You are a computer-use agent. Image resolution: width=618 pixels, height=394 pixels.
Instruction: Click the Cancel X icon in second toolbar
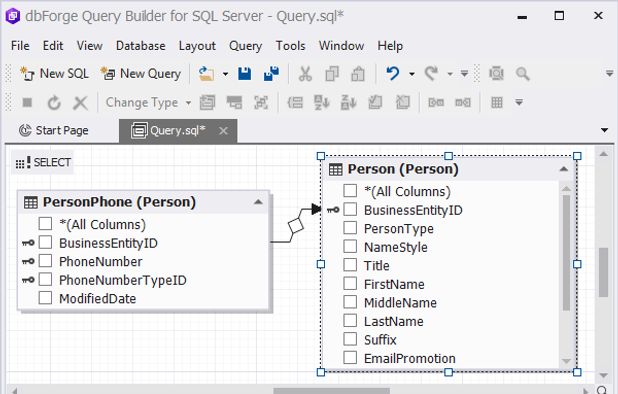point(80,103)
